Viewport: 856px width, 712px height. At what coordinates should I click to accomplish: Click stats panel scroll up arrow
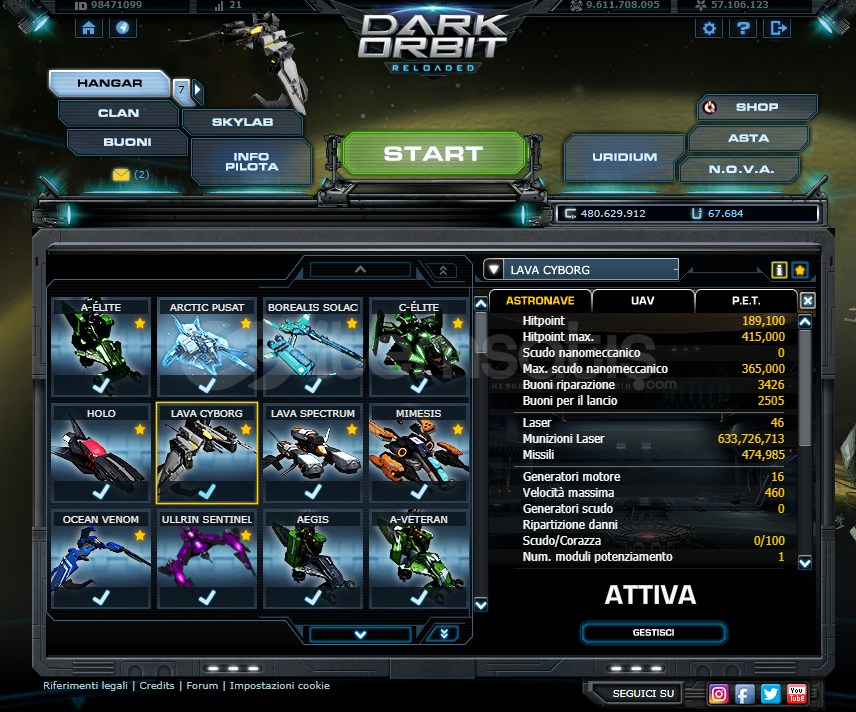click(805, 322)
